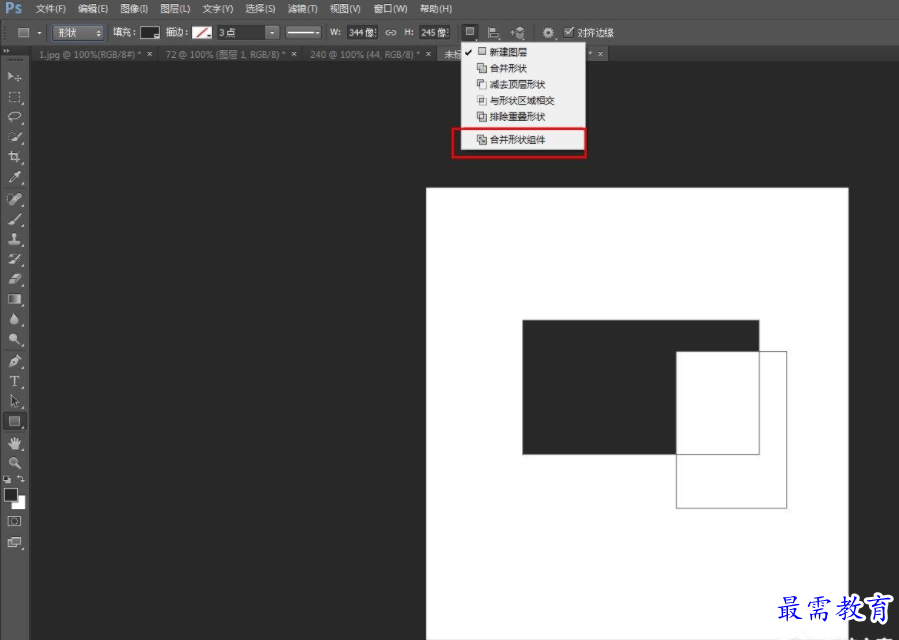Screen dimensions: 899x640
Task: Choose 排除重叠形状 option
Action: (523, 116)
